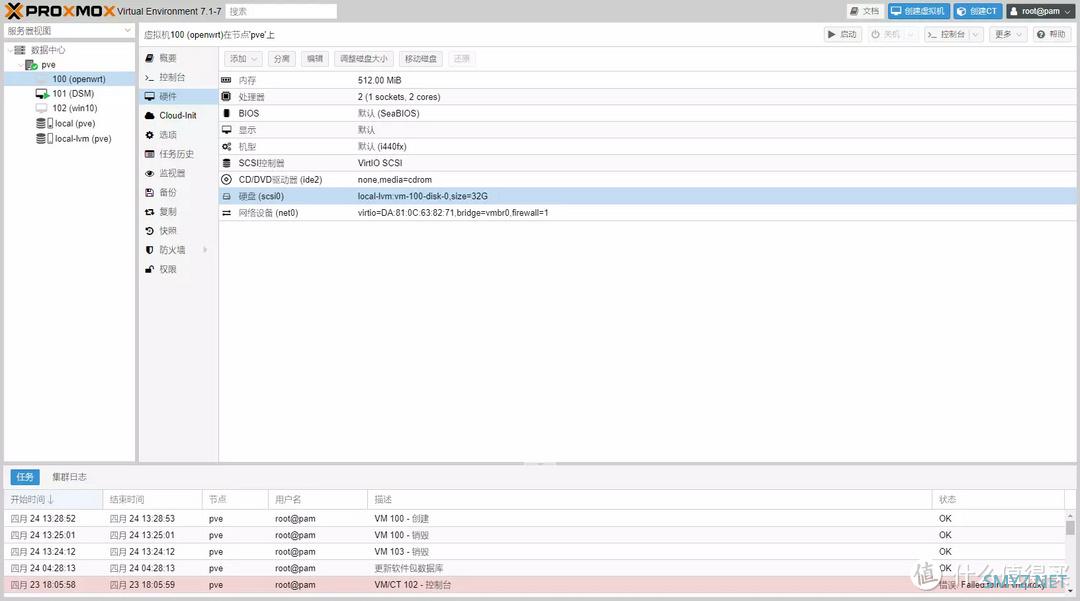Switch to the 集群日志 tab
This screenshot has width=1080, height=601.
pos(70,476)
